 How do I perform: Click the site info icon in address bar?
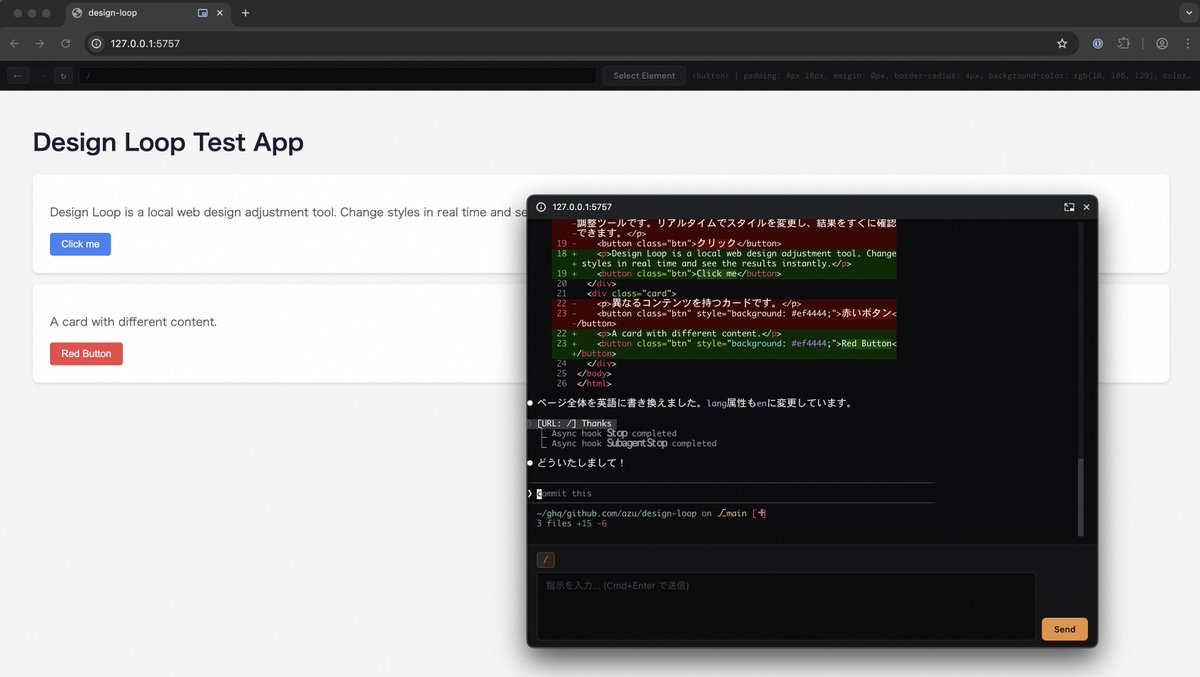(x=96, y=44)
